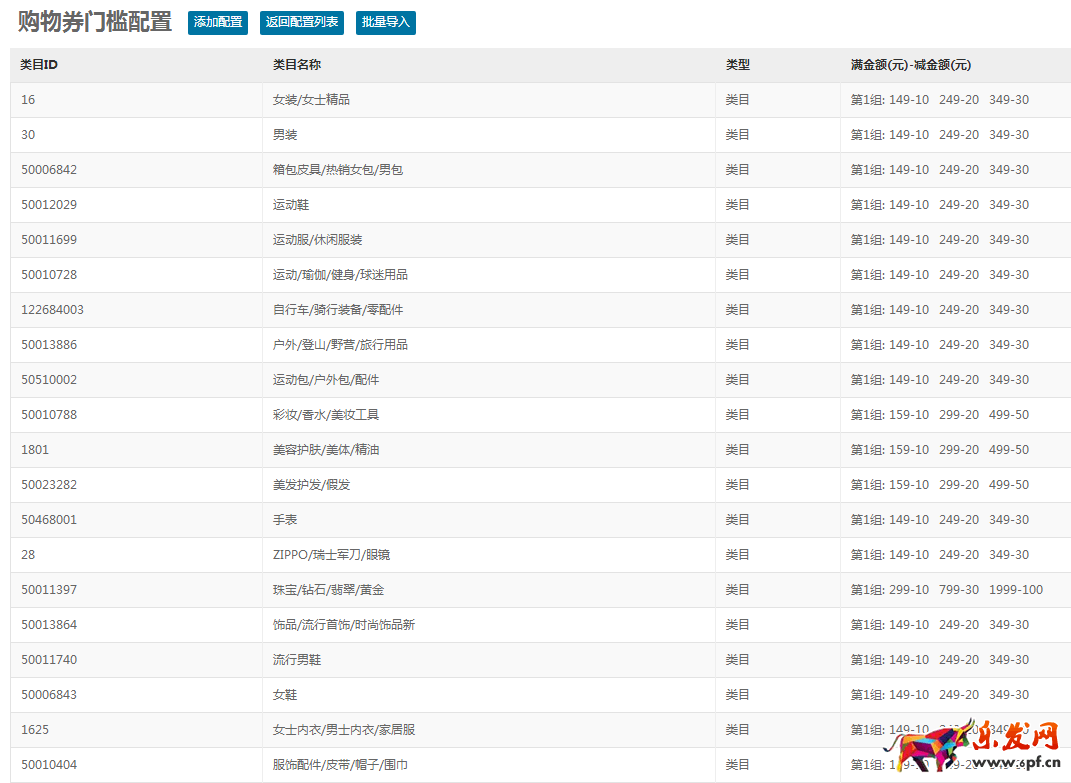Select the ZIPPO/瑞士军刀/眼镜 category name
The image size is (1071, 783).
point(324,555)
